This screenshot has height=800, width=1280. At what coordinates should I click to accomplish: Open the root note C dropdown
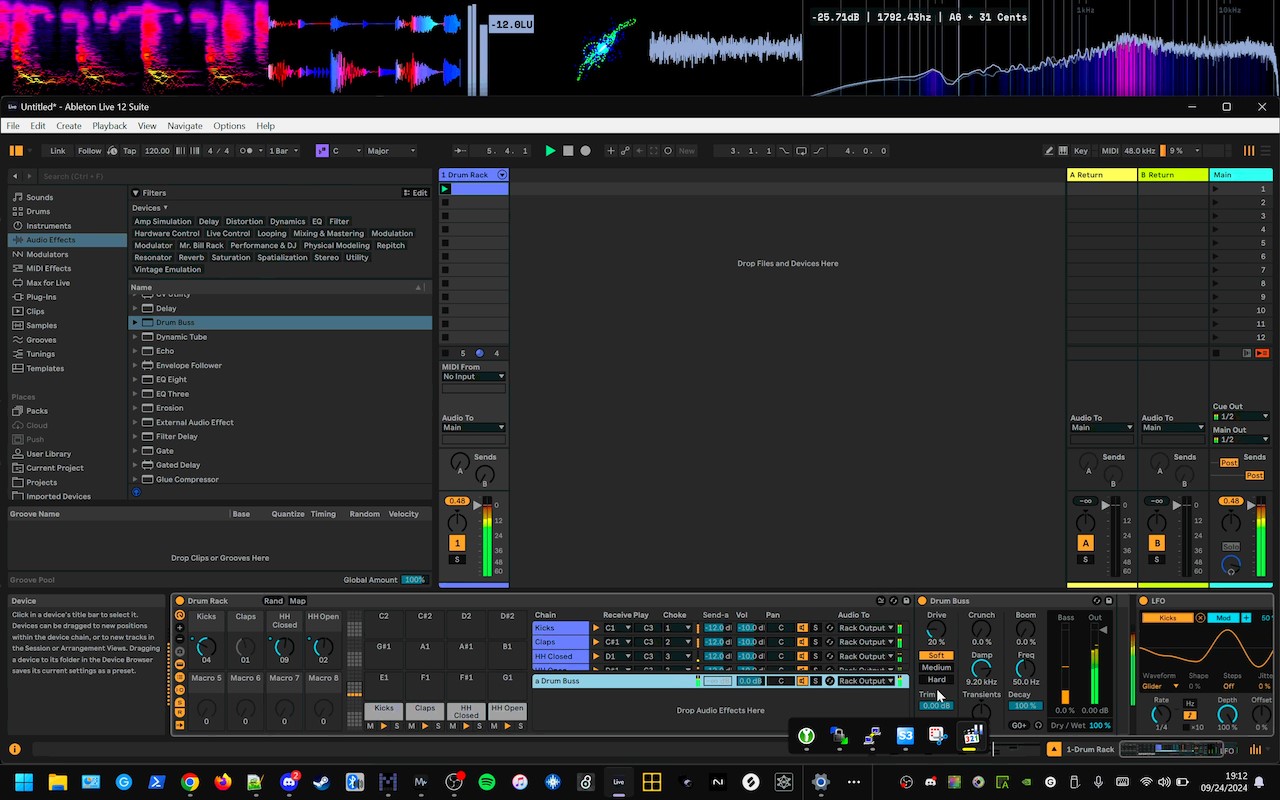pyautogui.click(x=346, y=151)
